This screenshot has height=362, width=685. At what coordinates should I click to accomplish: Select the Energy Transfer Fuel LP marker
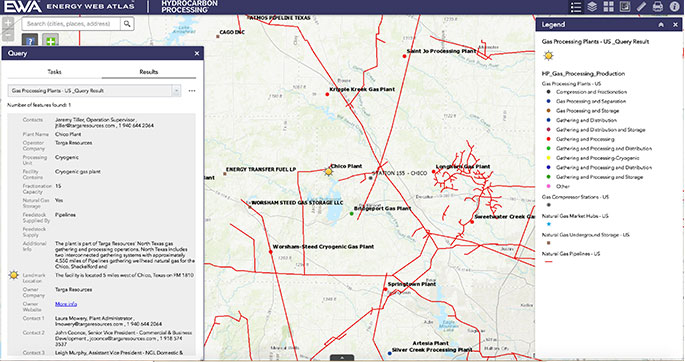click(225, 174)
